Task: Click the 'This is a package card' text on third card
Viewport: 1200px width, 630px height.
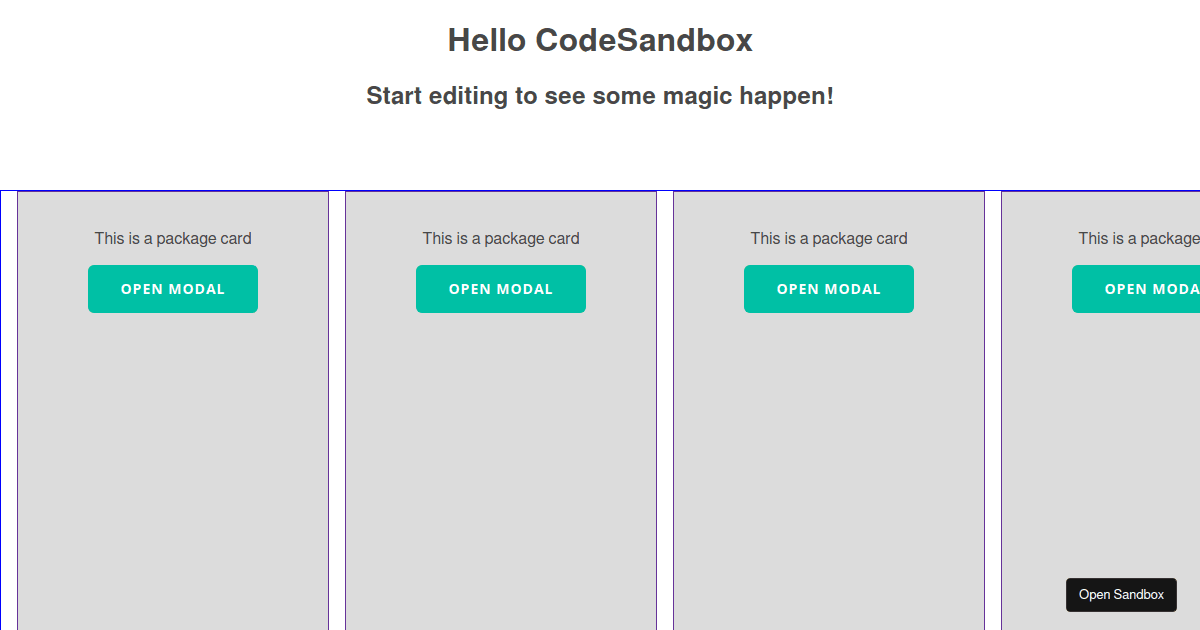Action: pyautogui.click(x=828, y=238)
